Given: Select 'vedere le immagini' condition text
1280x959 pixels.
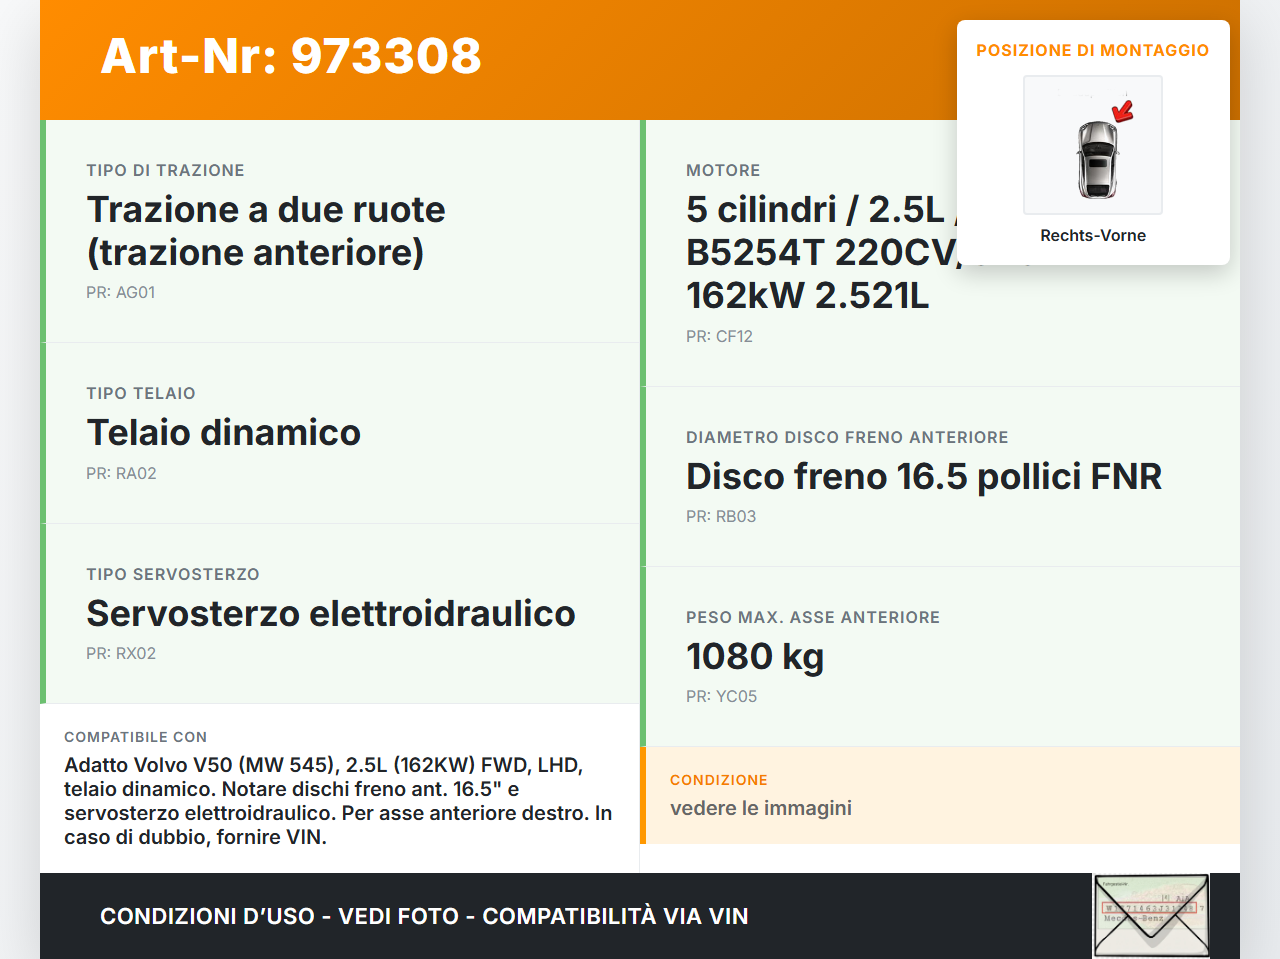Looking at the screenshot, I should tap(761, 808).
